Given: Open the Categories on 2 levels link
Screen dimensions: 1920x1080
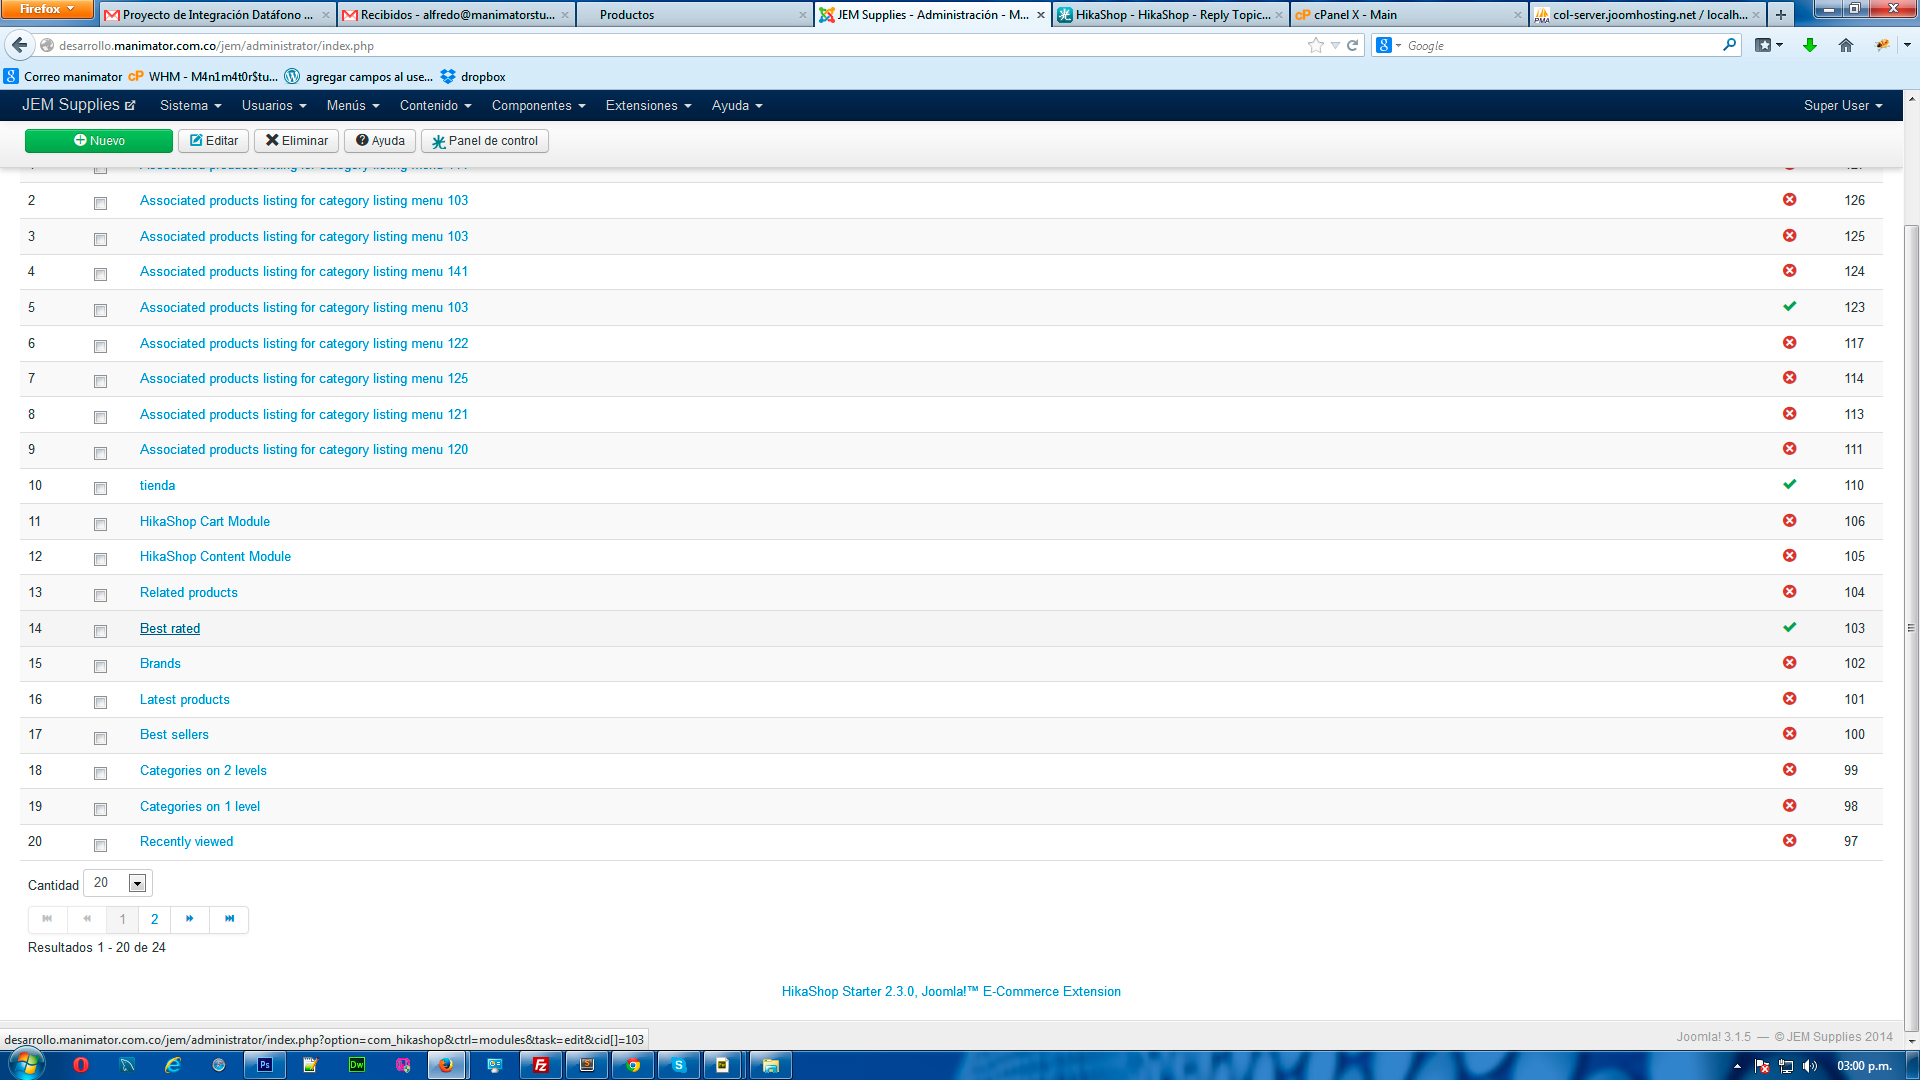Looking at the screenshot, I should point(203,770).
